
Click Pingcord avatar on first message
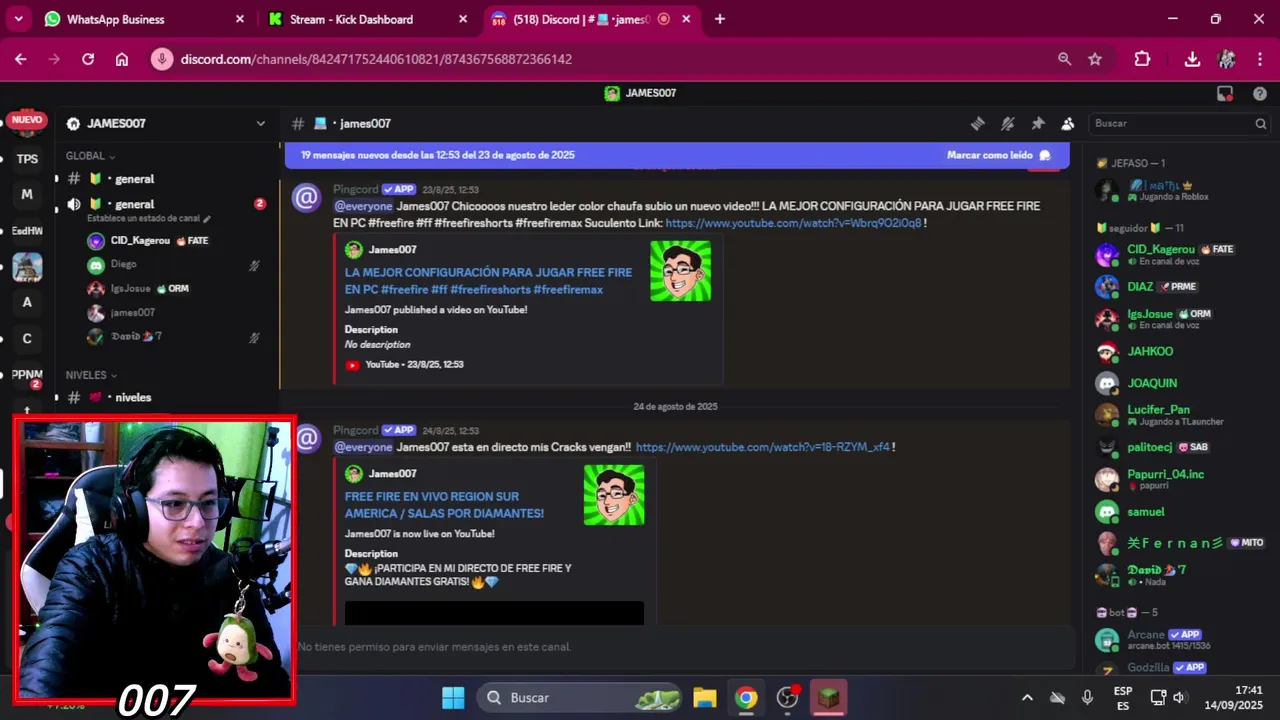click(x=306, y=197)
